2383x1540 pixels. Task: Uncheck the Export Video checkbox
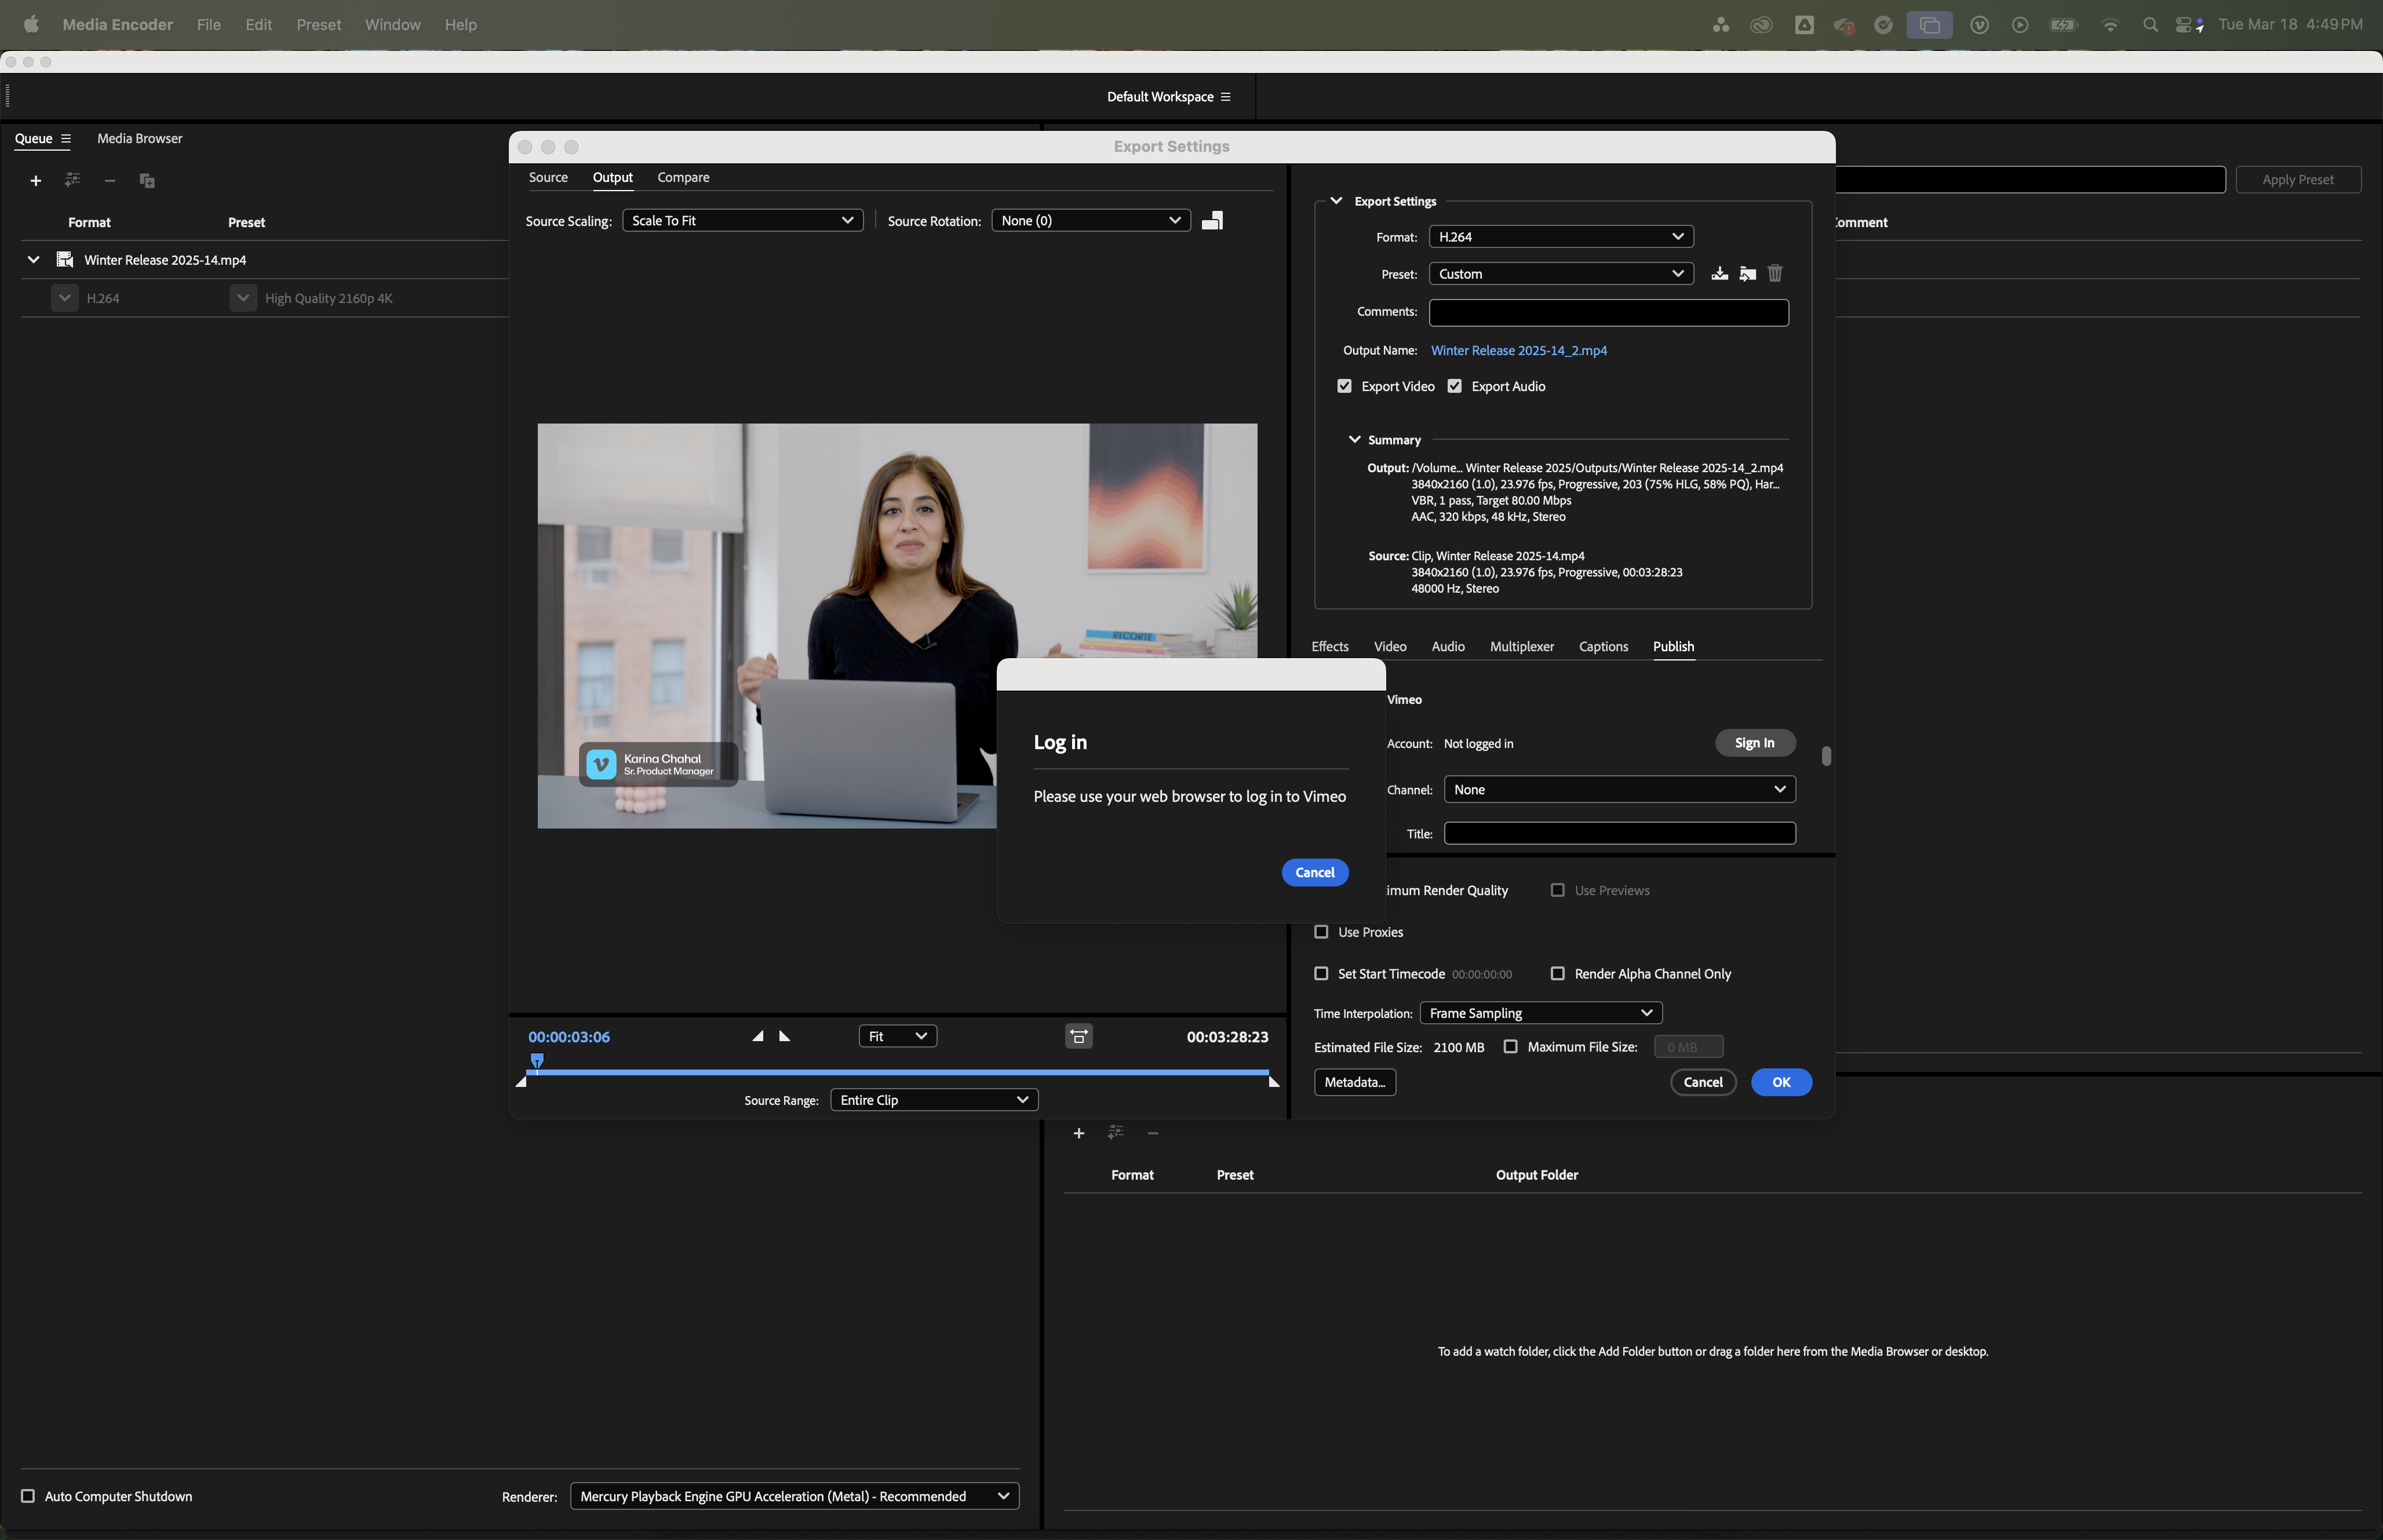click(1345, 386)
